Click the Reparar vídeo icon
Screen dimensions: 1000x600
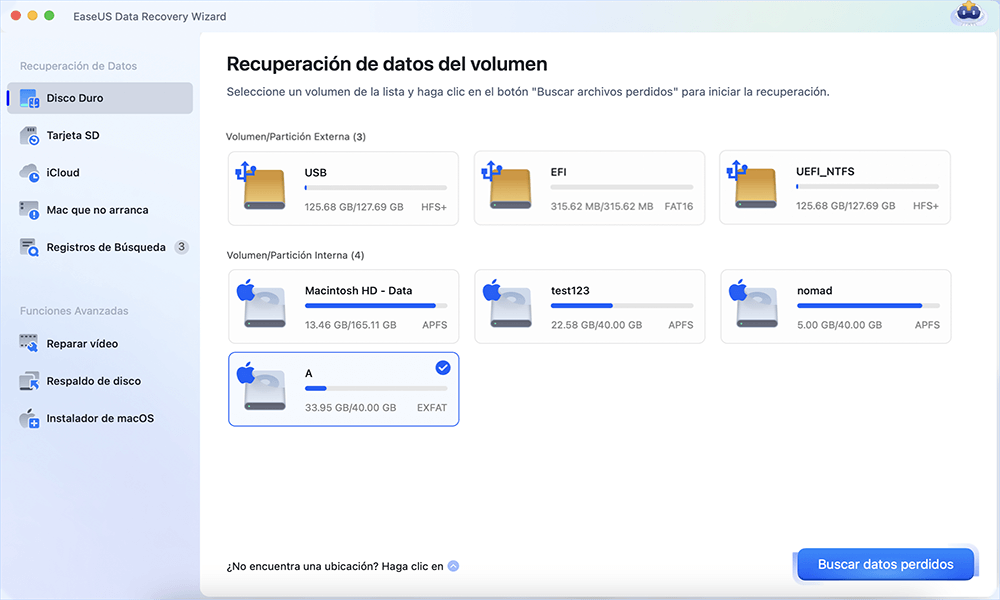[29, 344]
